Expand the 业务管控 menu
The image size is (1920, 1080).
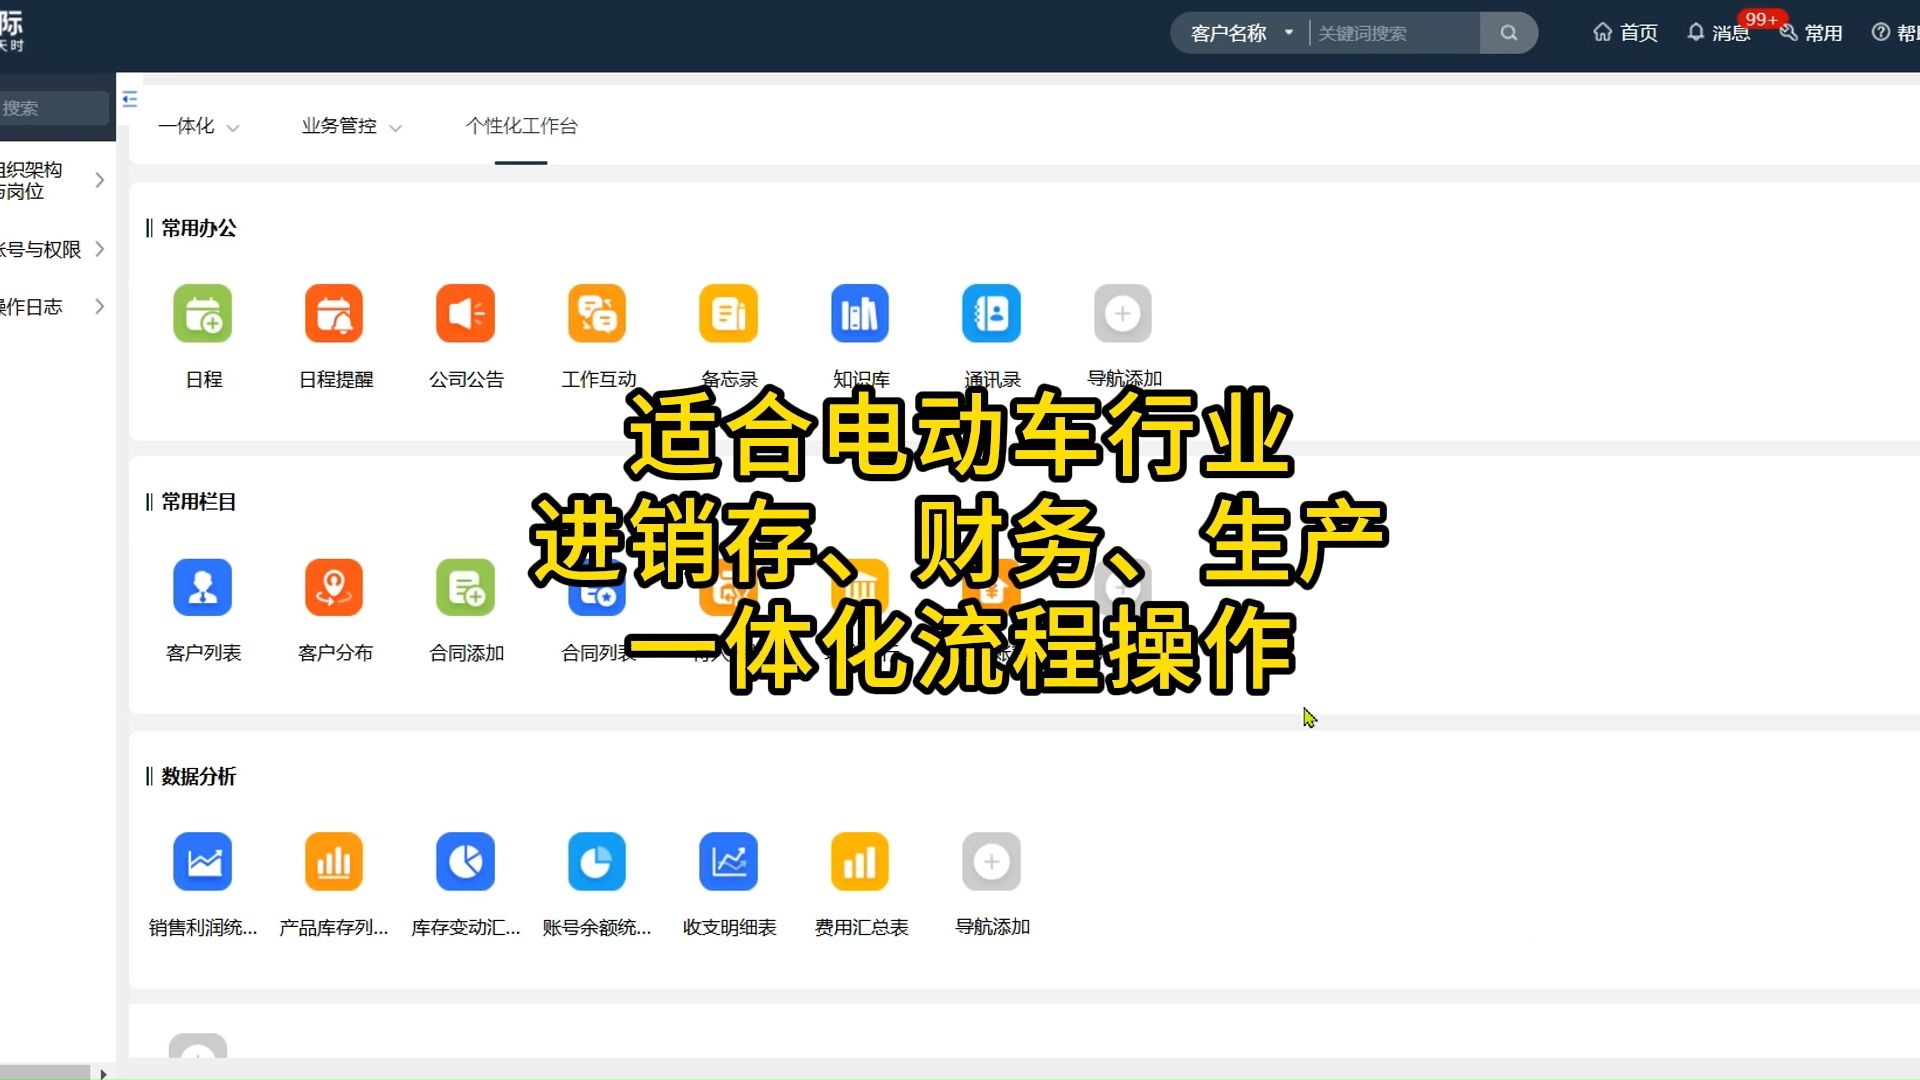(351, 126)
